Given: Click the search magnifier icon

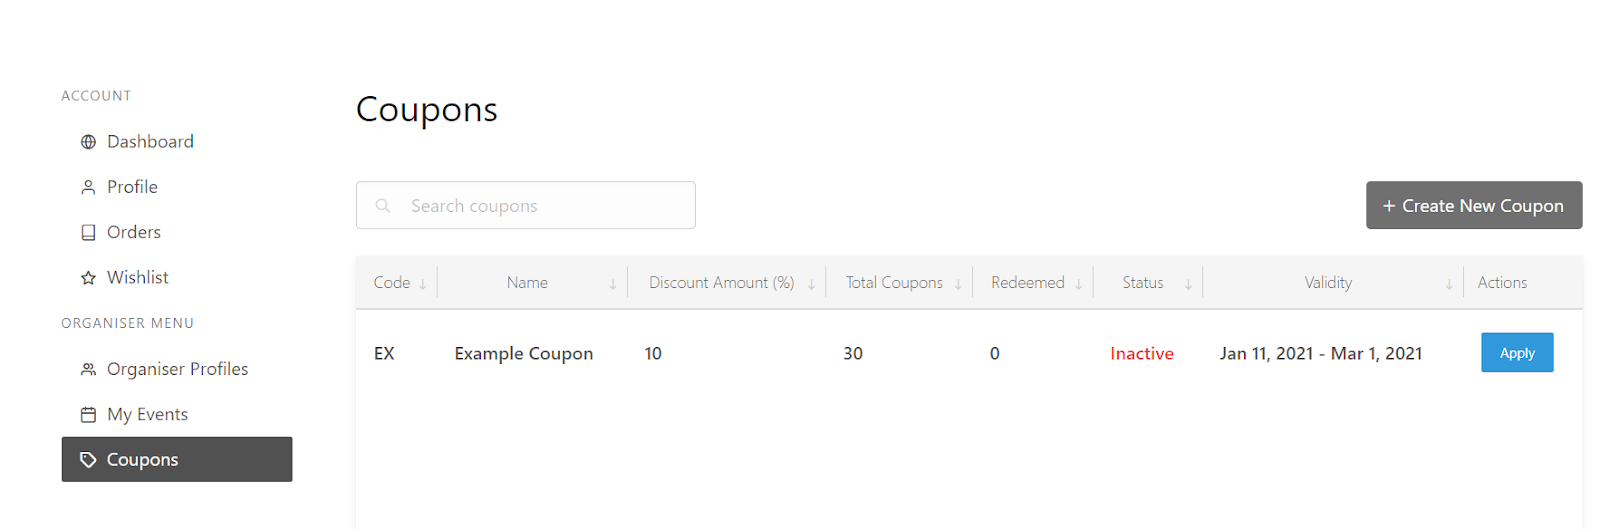Looking at the screenshot, I should [383, 205].
